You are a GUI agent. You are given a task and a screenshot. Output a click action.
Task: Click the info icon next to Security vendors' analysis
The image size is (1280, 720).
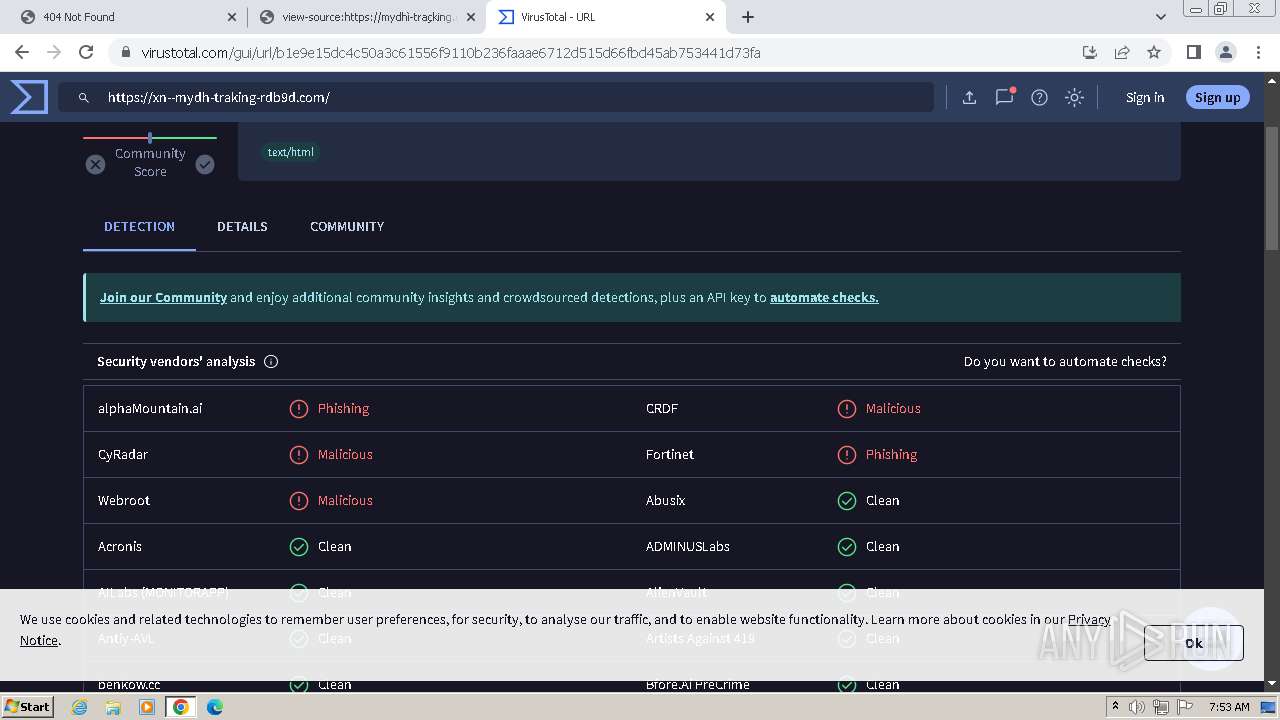(x=271, y=361)
